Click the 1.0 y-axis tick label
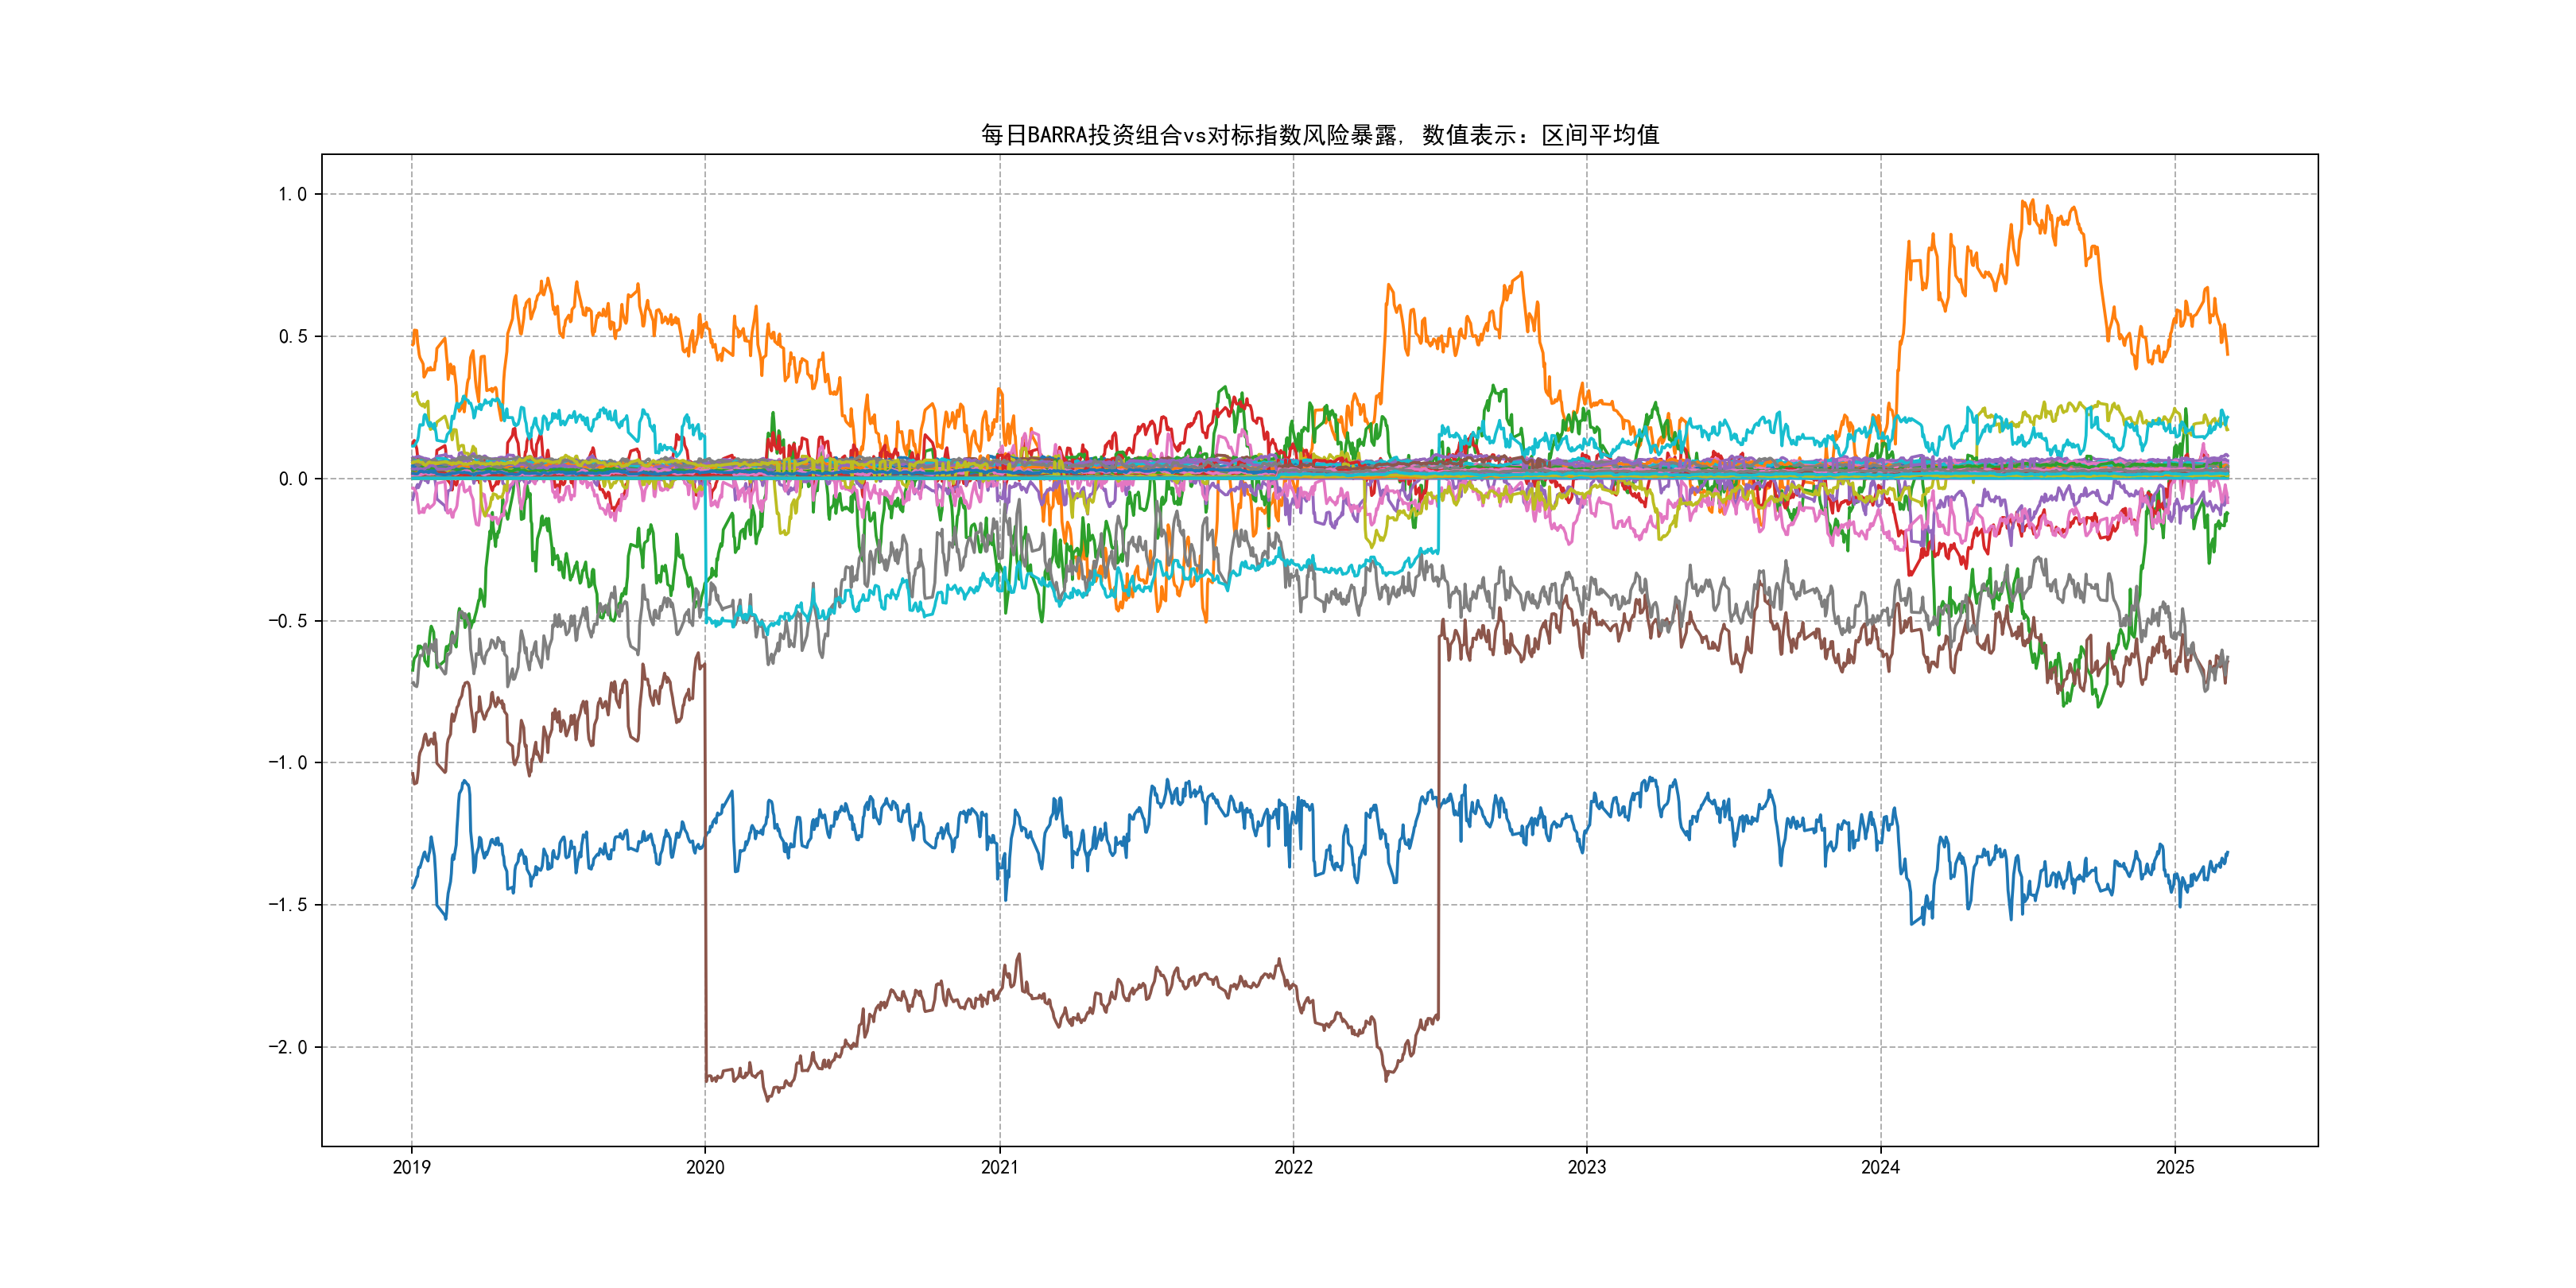Image resolution: width=2576 pixels, height=1288 pixels. (x=292, y=194)
